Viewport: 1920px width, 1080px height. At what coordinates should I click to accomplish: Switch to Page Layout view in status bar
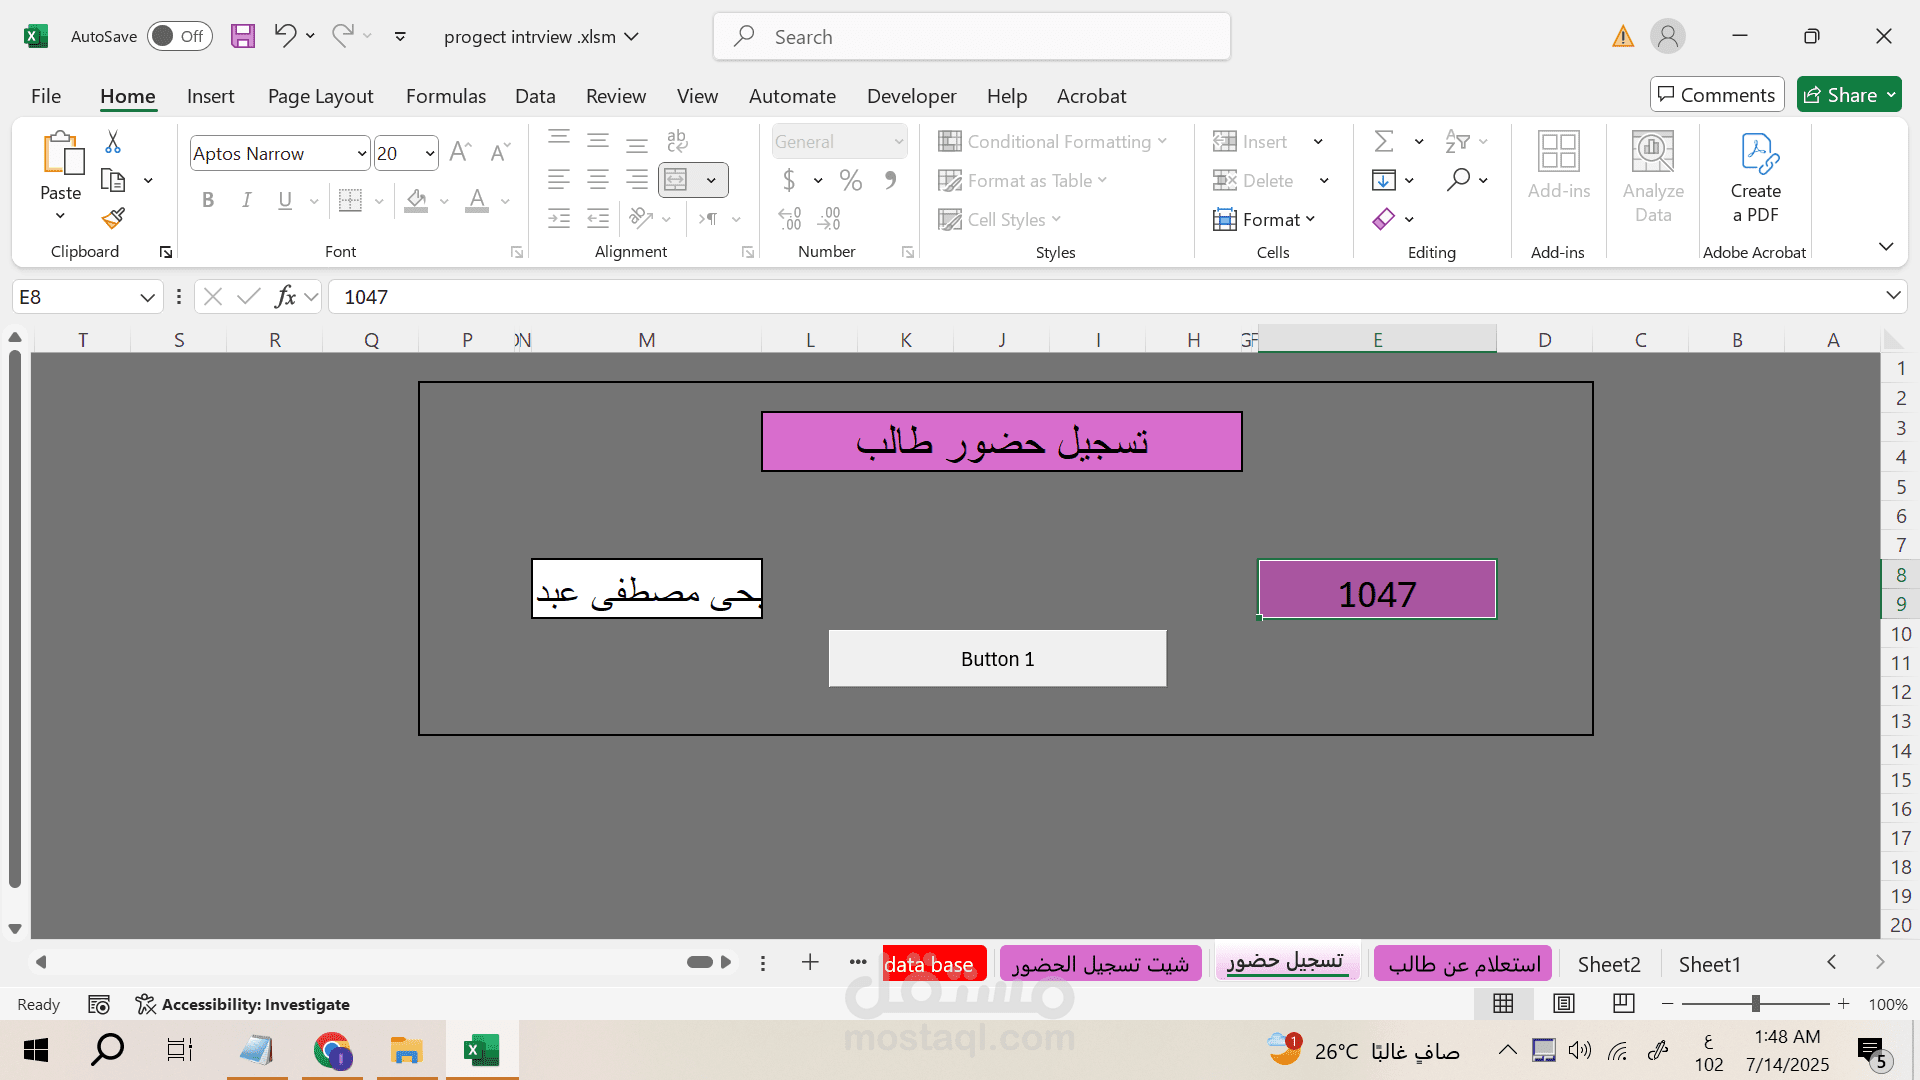1564,1003
